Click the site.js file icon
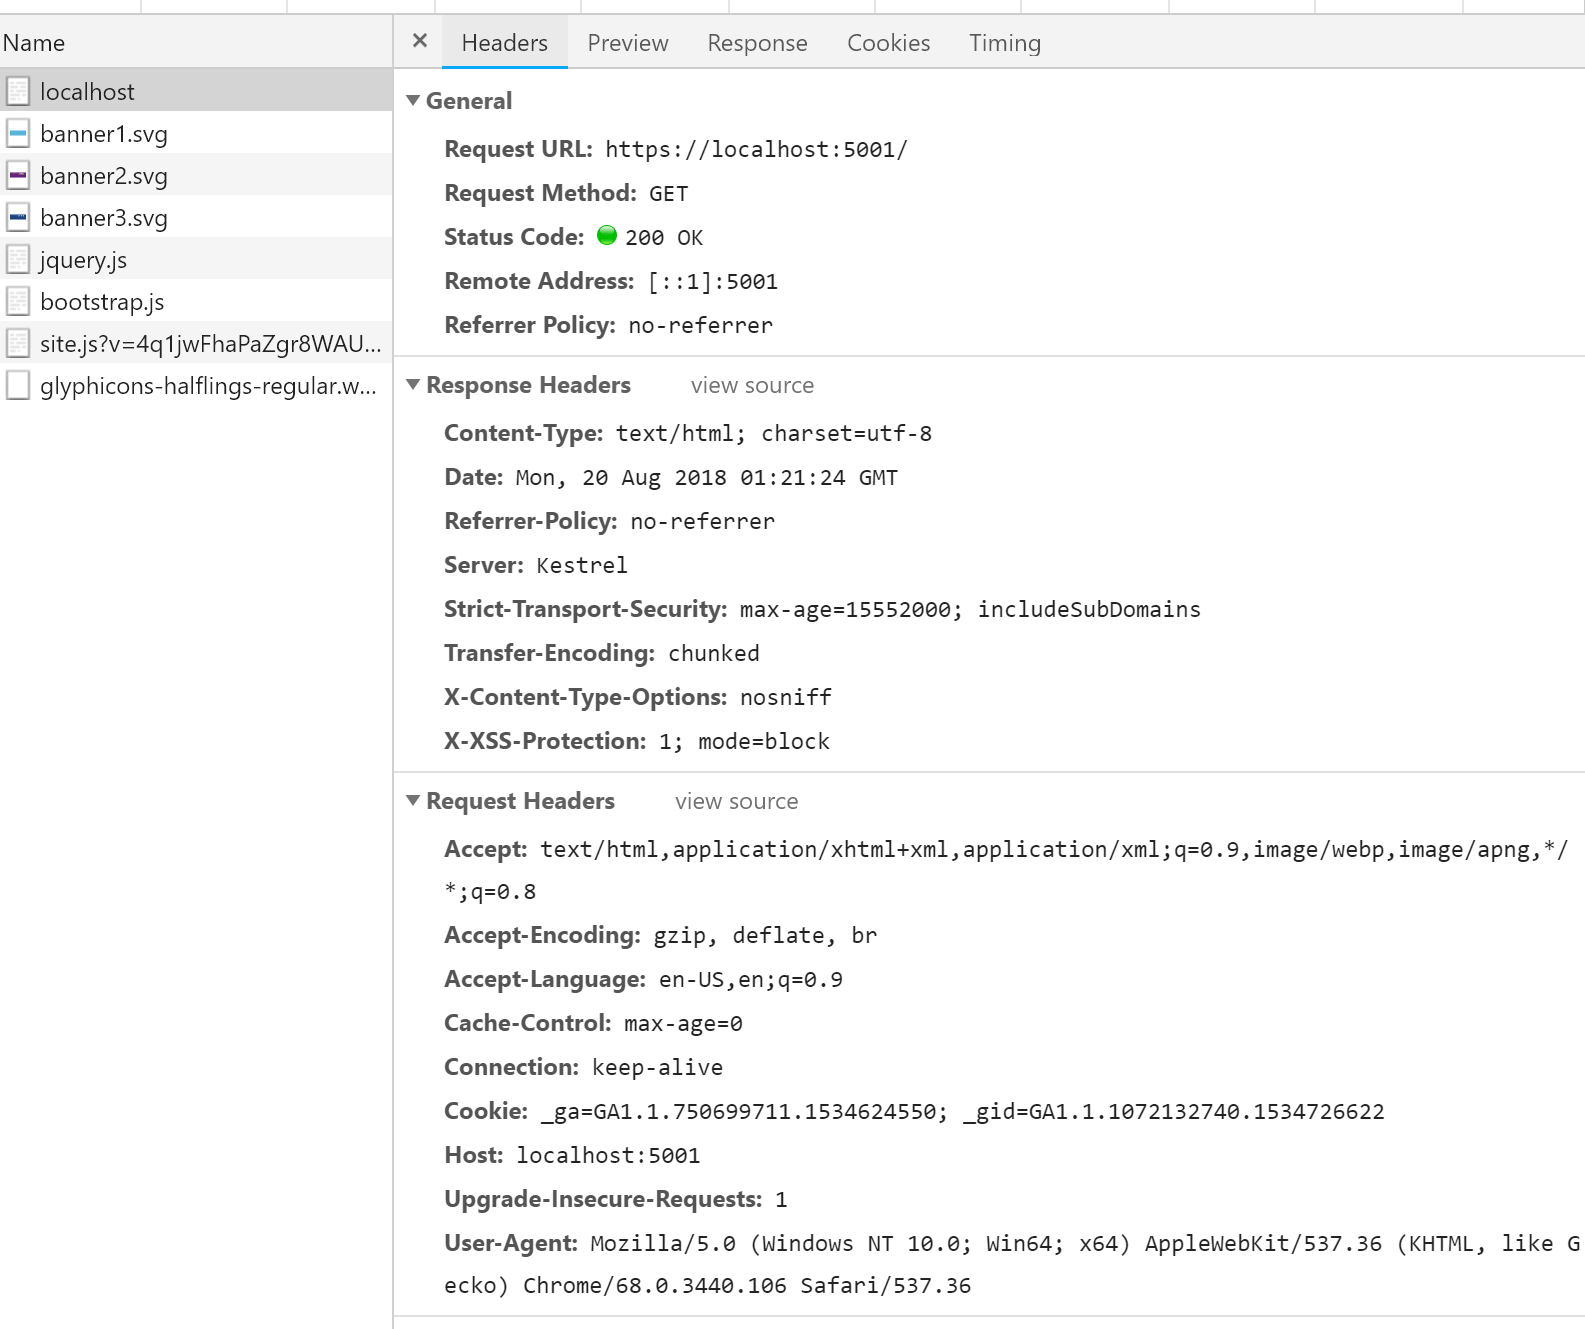Viewport: 1585px width, 1329px height. pos(18,344)
